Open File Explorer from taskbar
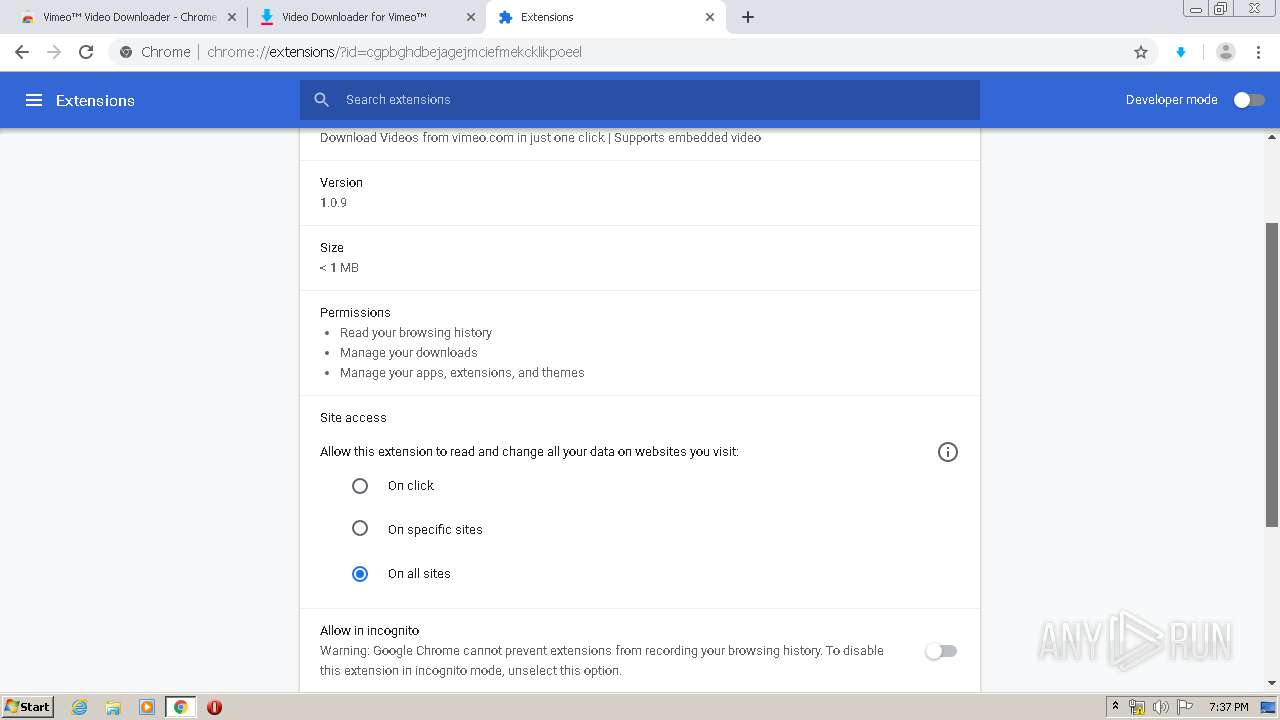The image size is (1280, 720). click(x=113, y=707)
